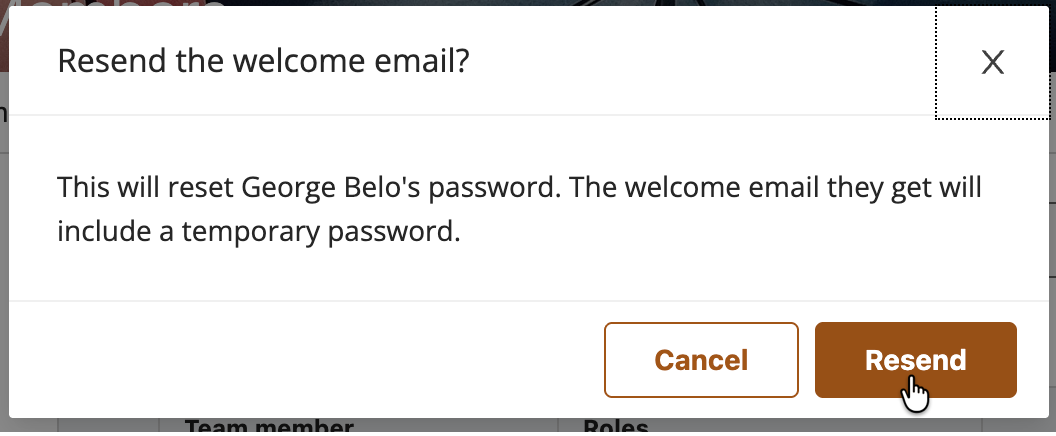Click the empty footer area left of Cancel
This screenshot has height=436, width=1056.
tap(300, 360)
